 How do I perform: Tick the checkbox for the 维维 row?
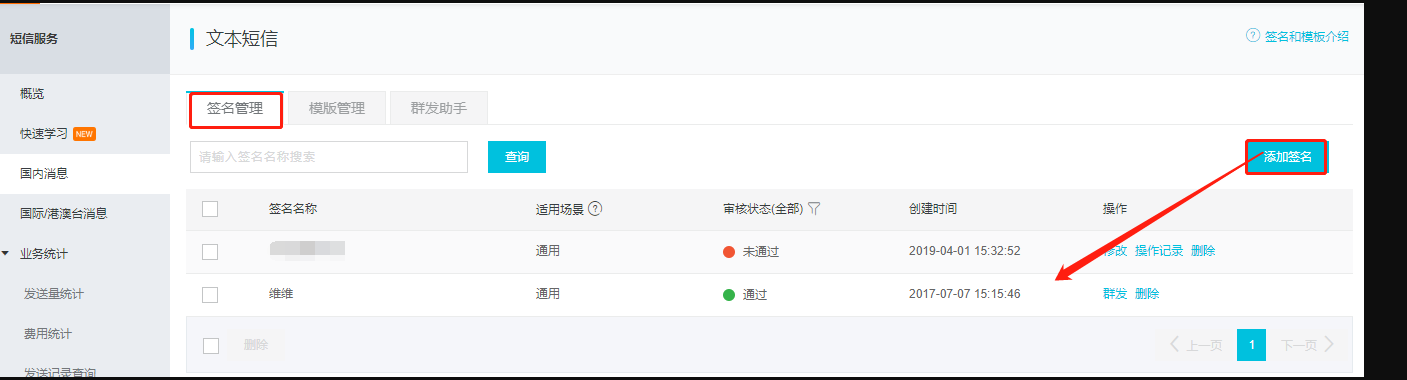(x=210, y=295)
